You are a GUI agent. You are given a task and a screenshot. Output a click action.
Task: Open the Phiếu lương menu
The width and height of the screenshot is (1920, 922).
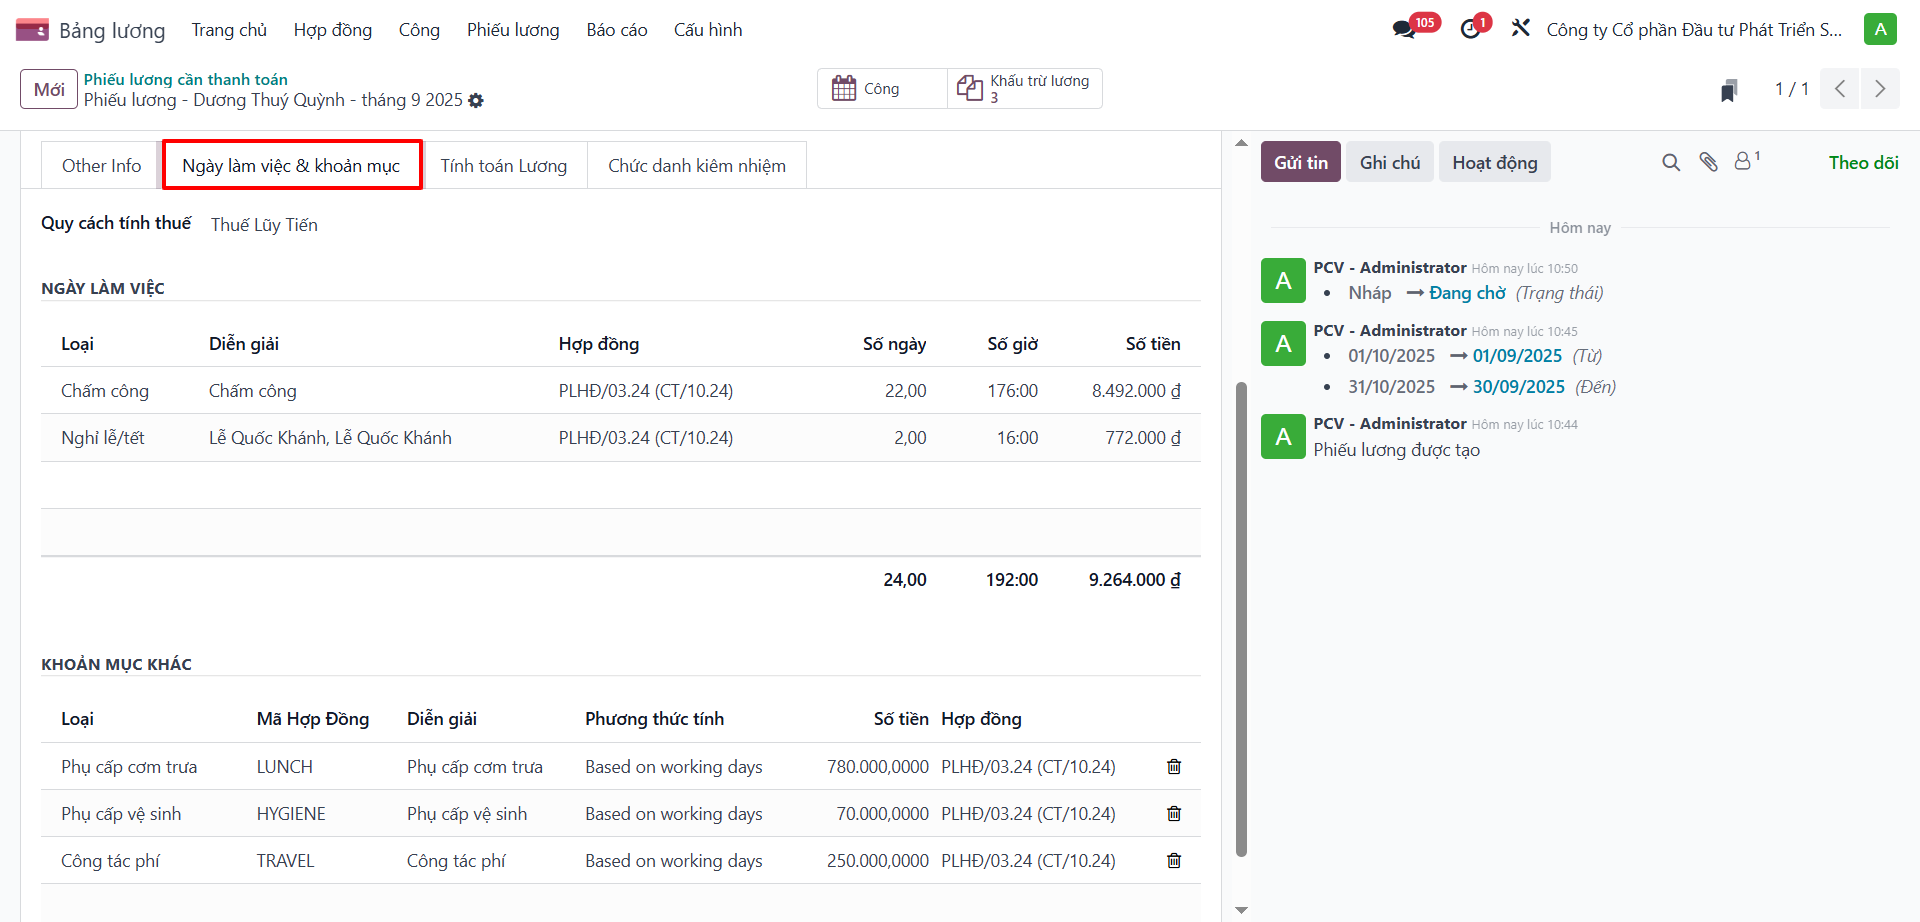tap(513, 30)
